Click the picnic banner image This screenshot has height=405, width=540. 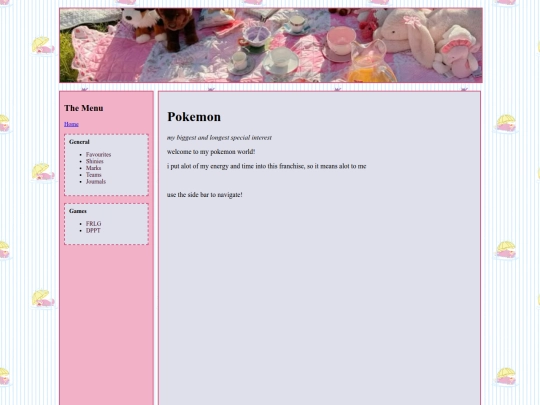(x=271, y=45)
